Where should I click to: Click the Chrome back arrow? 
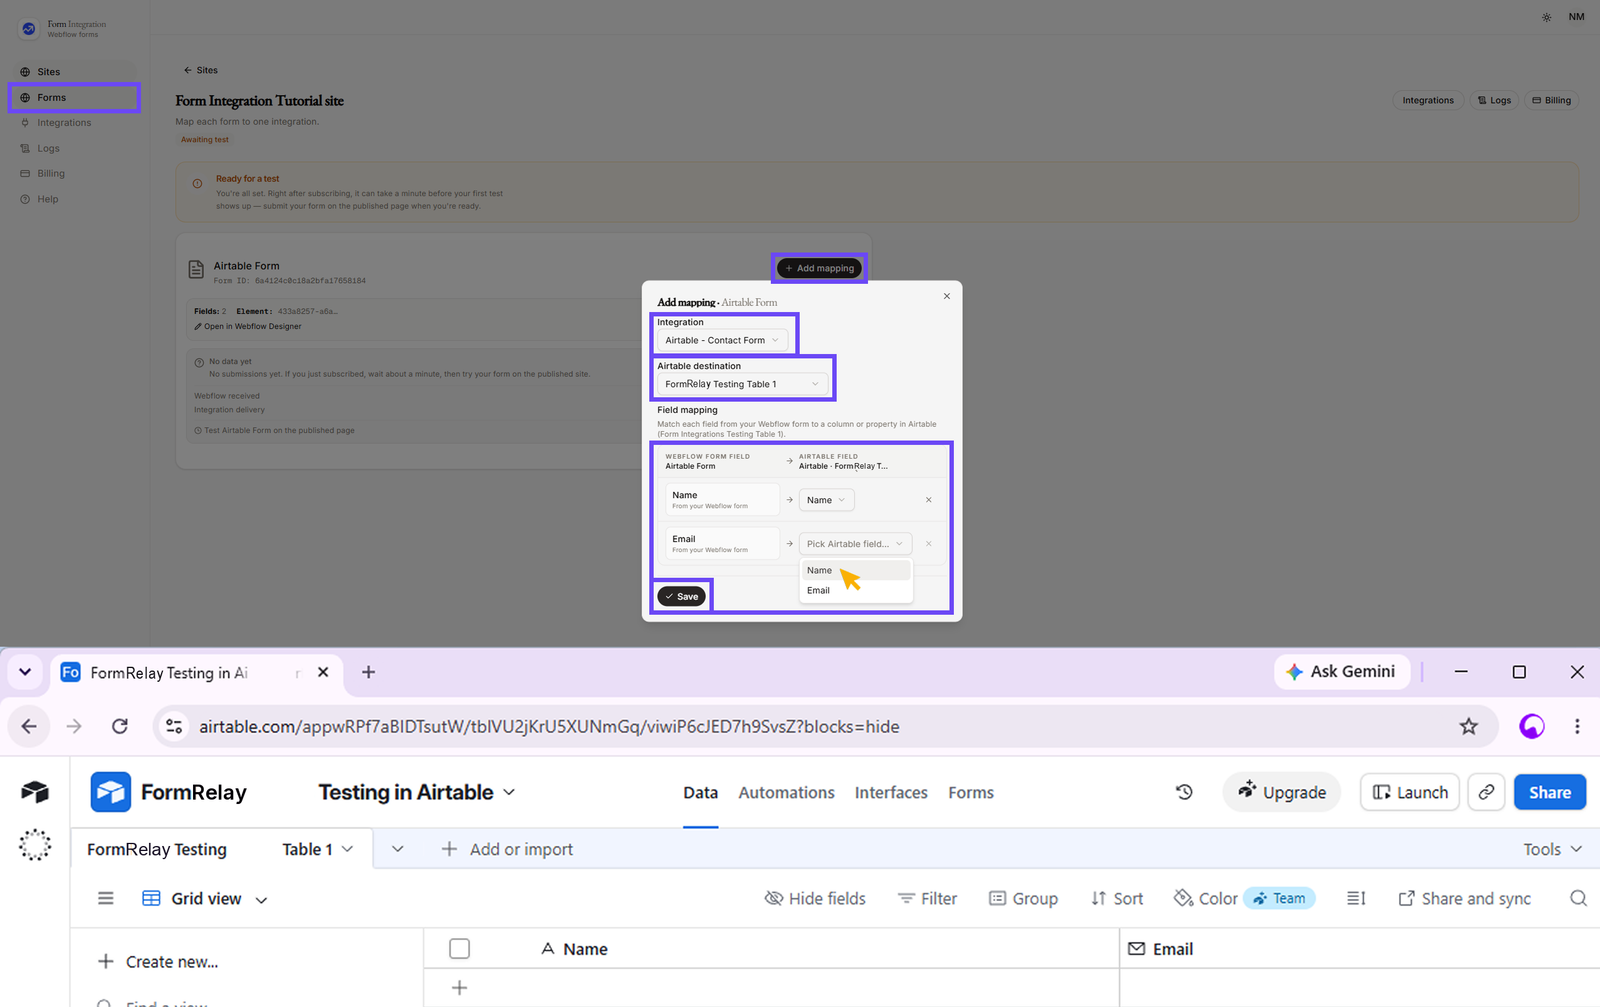pyautogui.click(x=29, y=726)
